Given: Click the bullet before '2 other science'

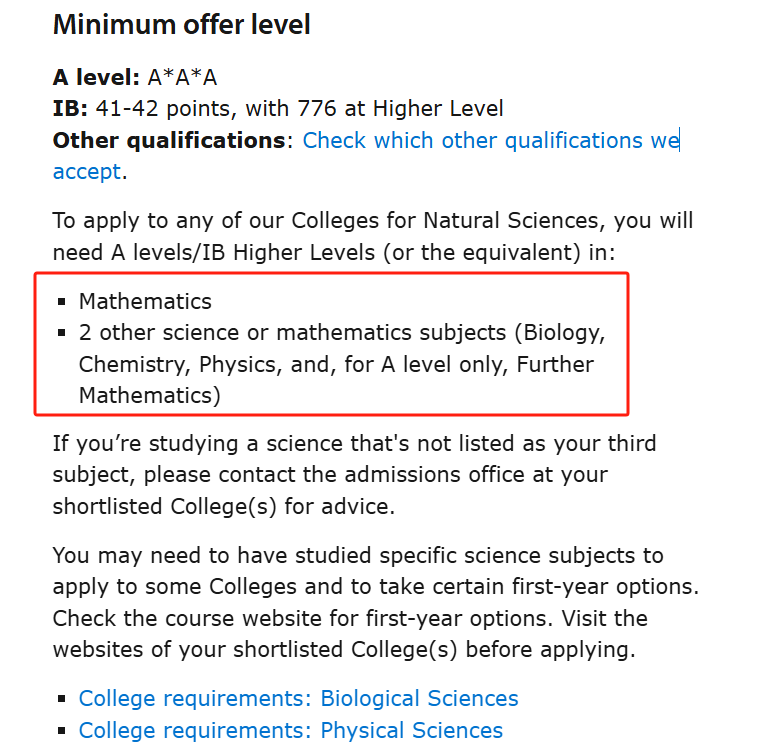Looking at the screenshot, I should [x=61, y=332].
